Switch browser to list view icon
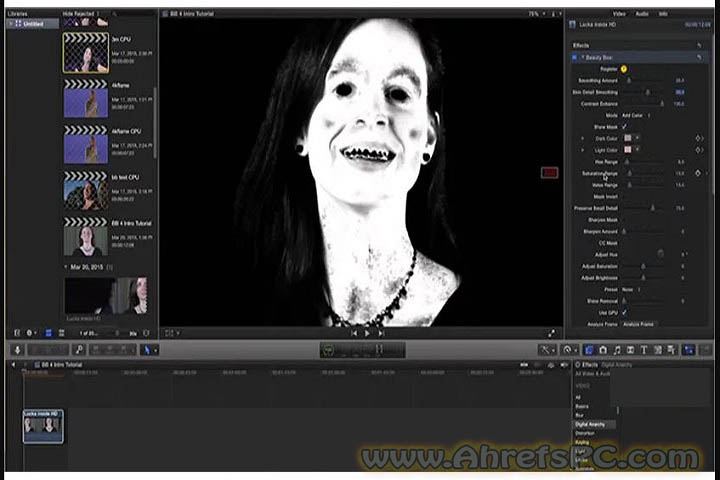Screen dimensions: 720x480 click(61, 333)
